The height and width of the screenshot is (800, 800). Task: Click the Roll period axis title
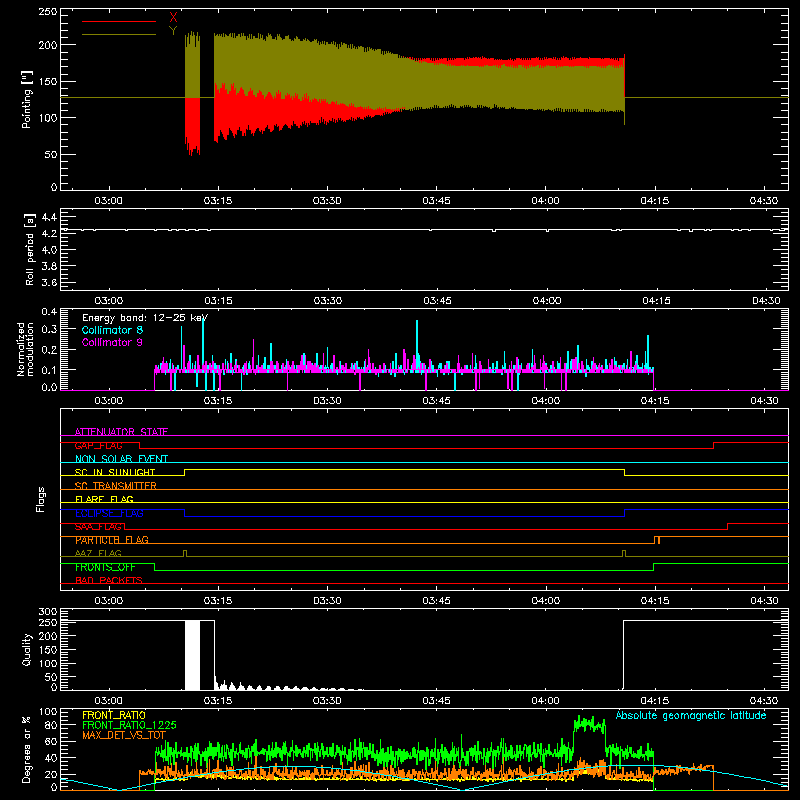(29, 249)
